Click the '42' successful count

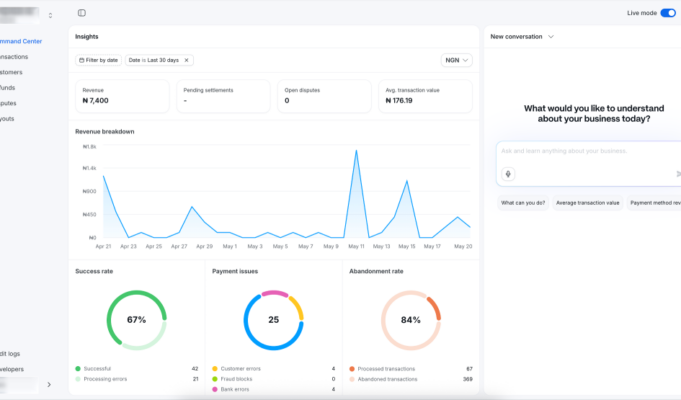click(195, 369)
